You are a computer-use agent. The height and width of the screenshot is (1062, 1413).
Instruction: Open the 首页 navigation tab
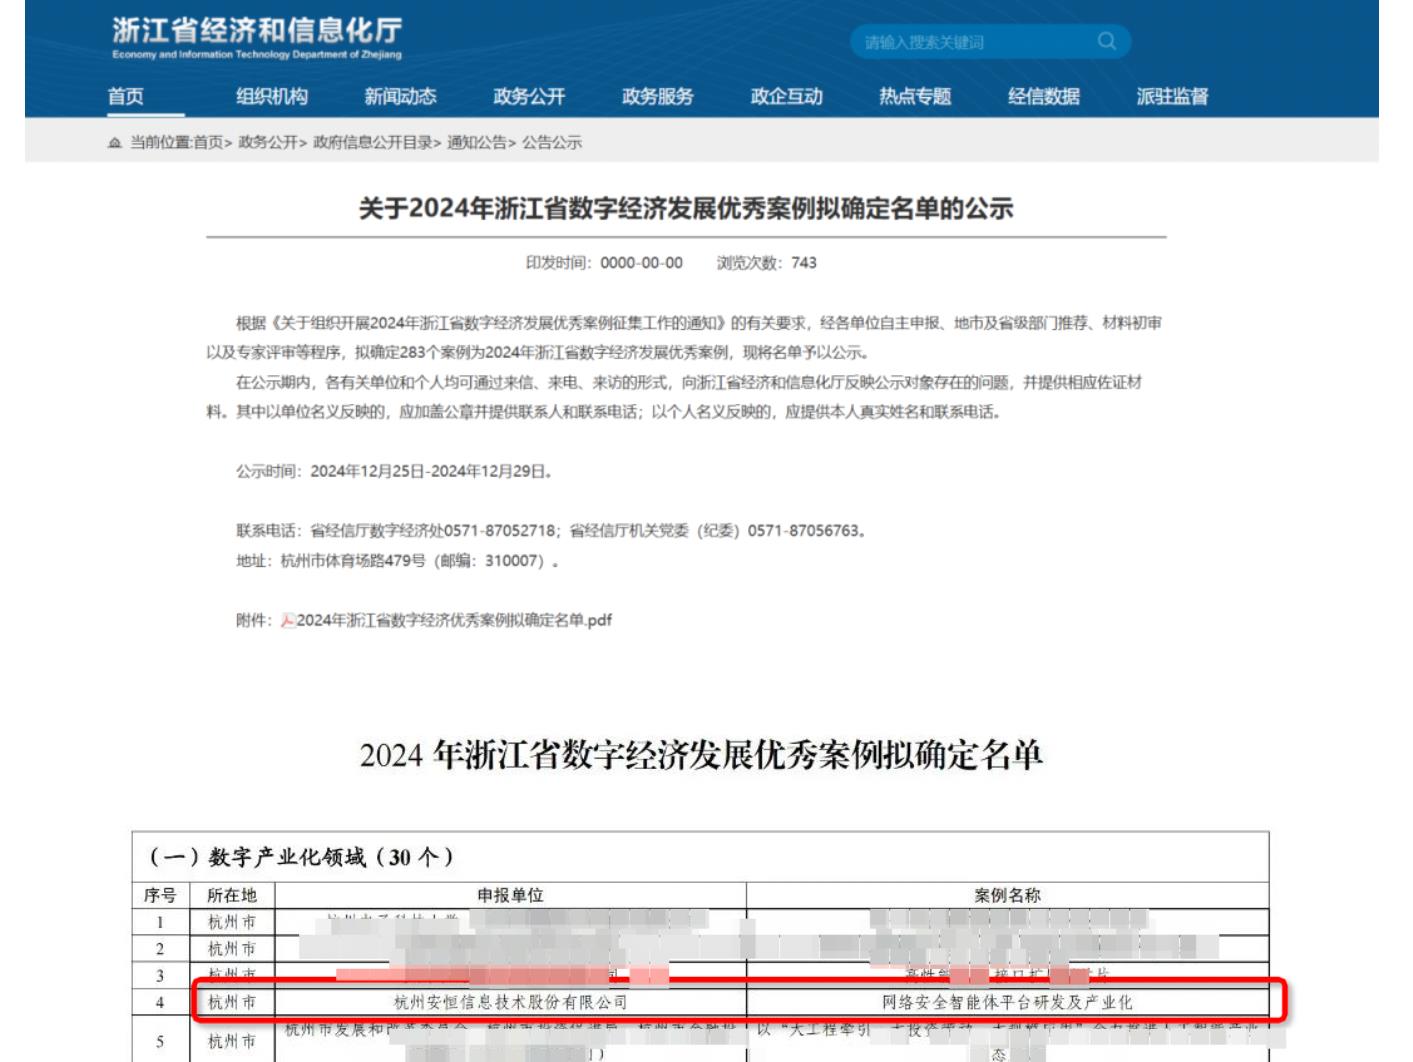(126, 97)
